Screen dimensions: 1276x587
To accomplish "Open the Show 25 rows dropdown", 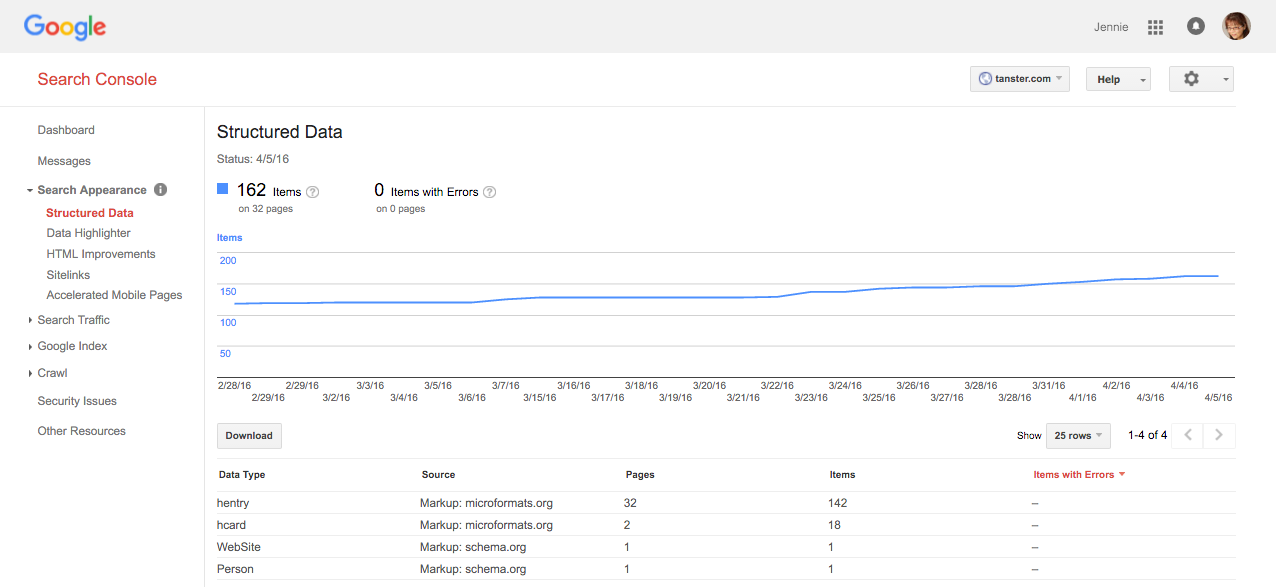I will click(1077, 435).
